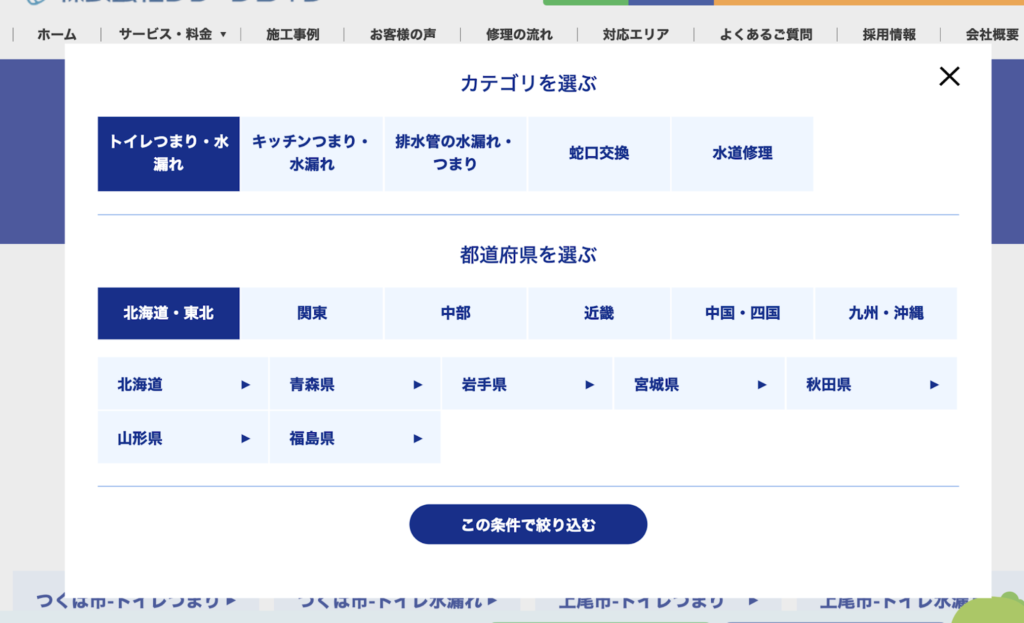Image resolution: width=1024 pixels, height=623 pixels.
Task: Expand the サービス・料金 navigation dropdown
Action: [173, 34]
